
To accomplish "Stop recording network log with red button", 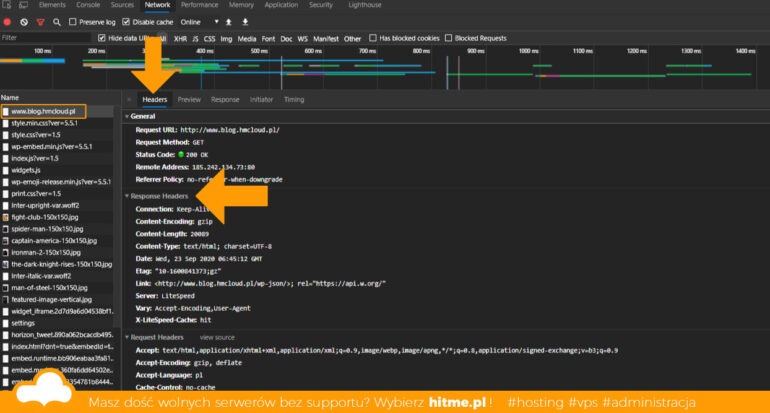I will [x=7, y=22].
